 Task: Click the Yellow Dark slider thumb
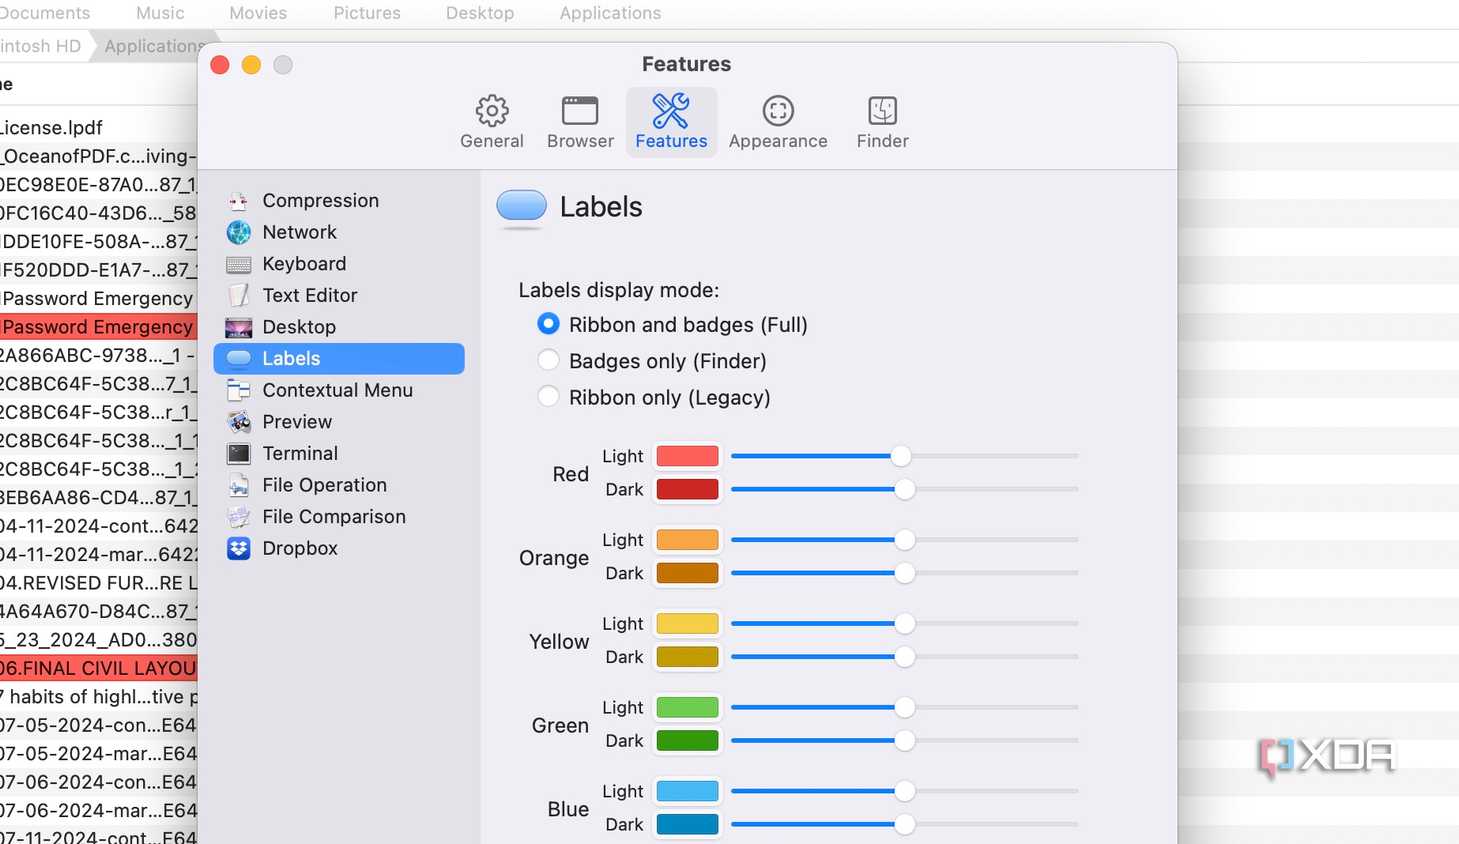(904, 657)
